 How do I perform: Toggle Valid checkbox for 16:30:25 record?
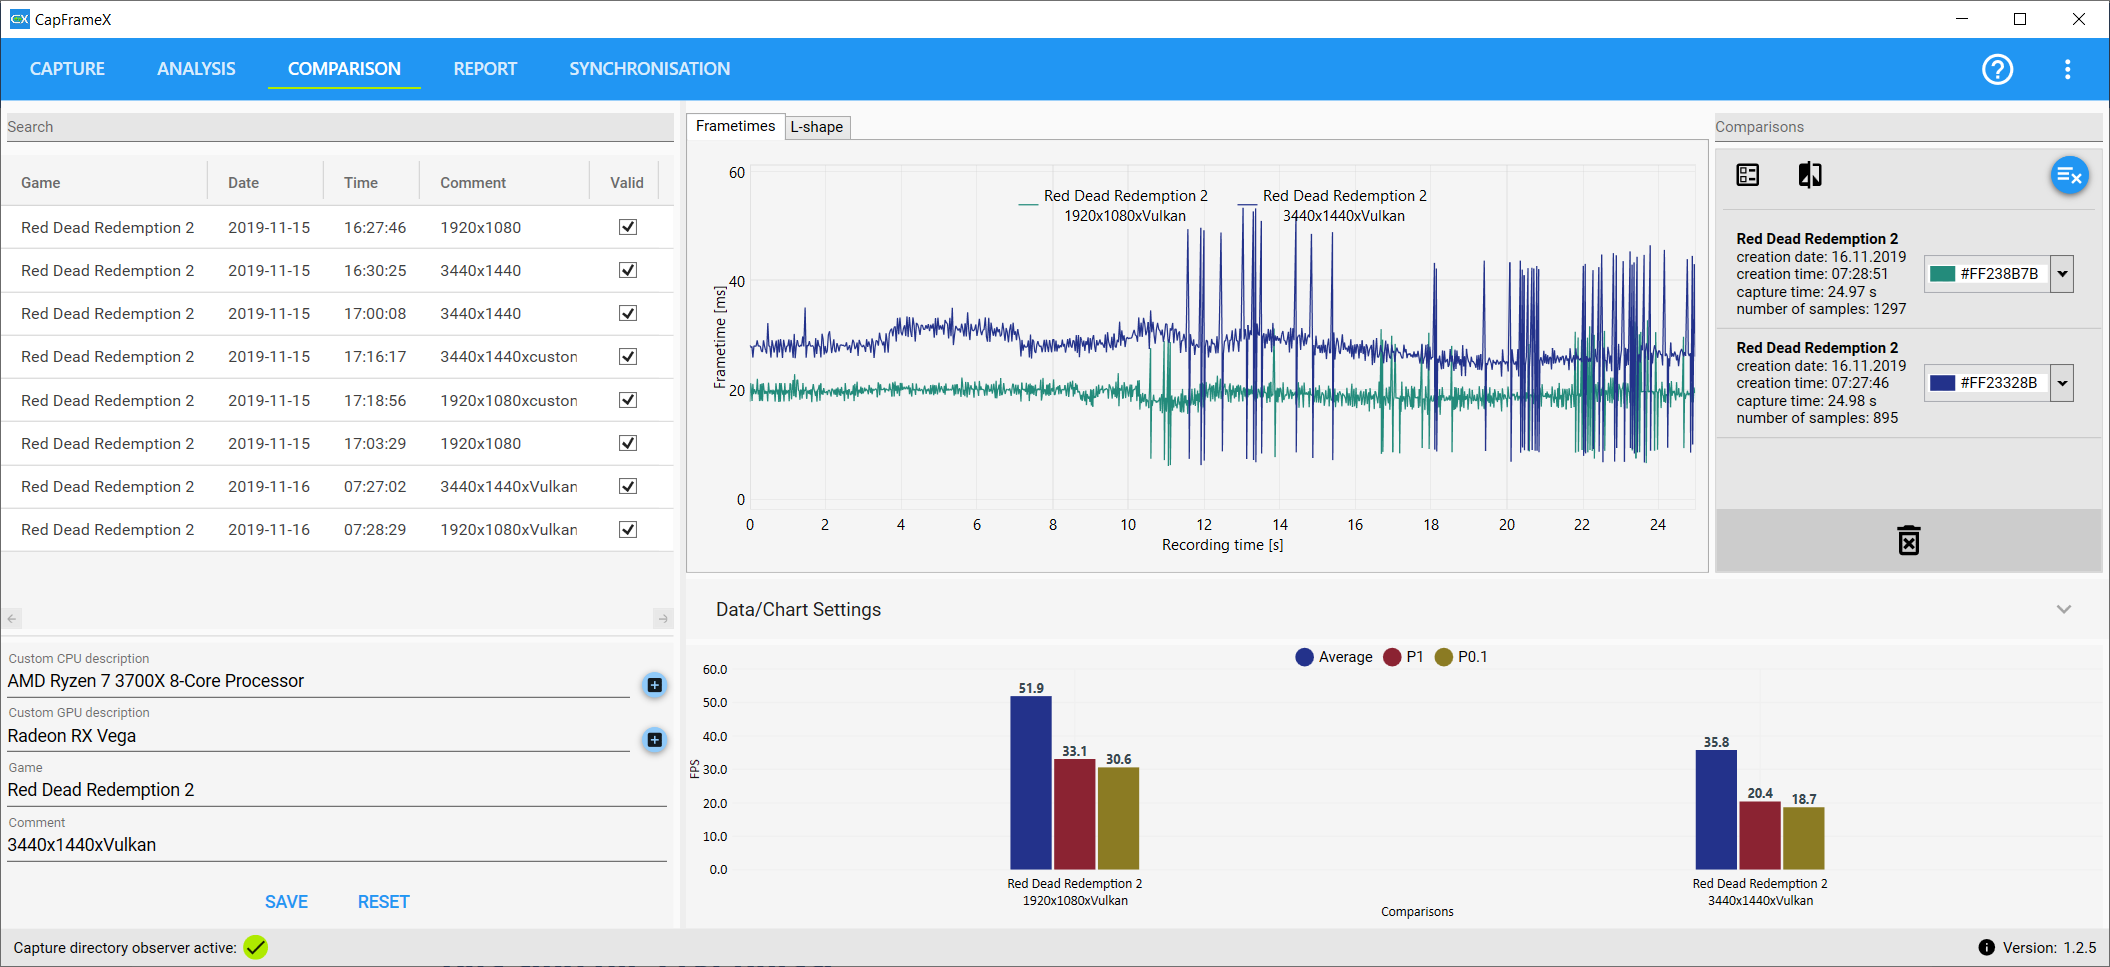(x=628, y=270)
